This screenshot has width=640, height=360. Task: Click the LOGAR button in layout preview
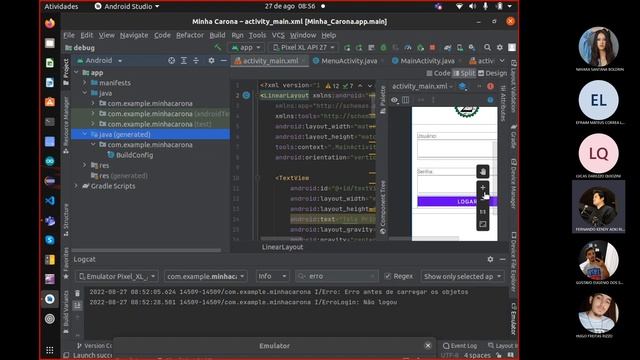tap(457, 201)
